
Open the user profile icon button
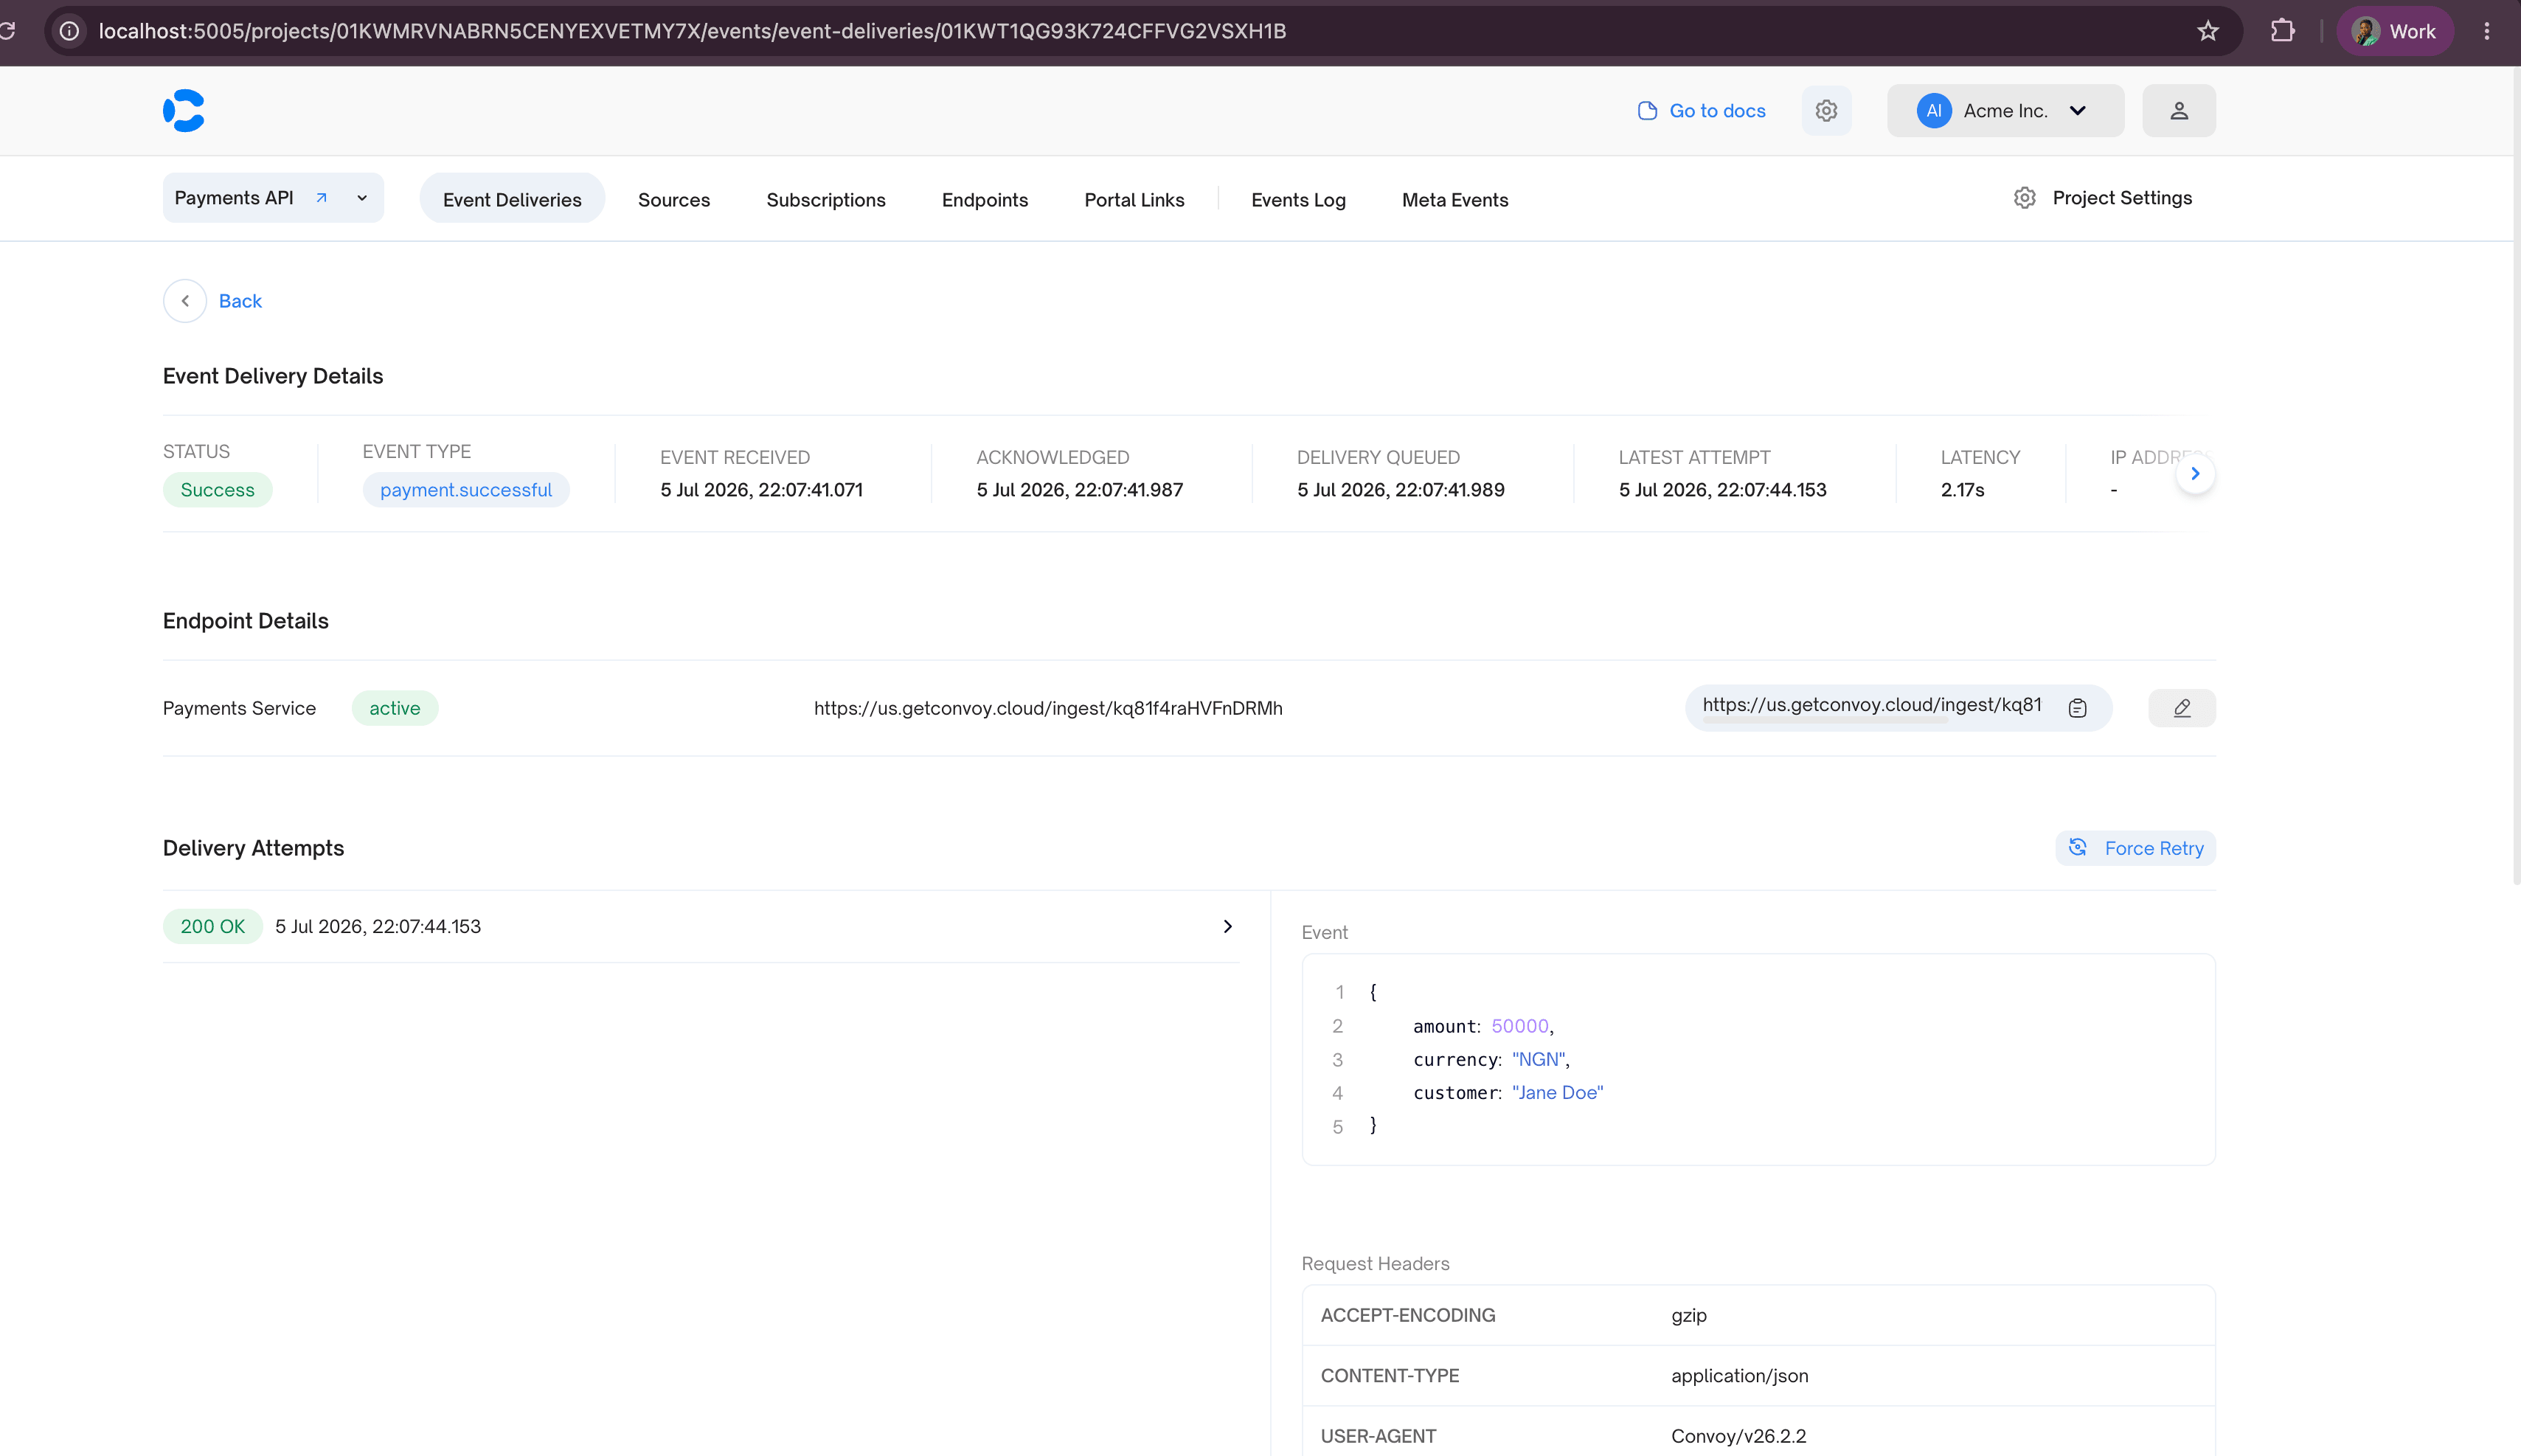click(x=2178, y=110)
